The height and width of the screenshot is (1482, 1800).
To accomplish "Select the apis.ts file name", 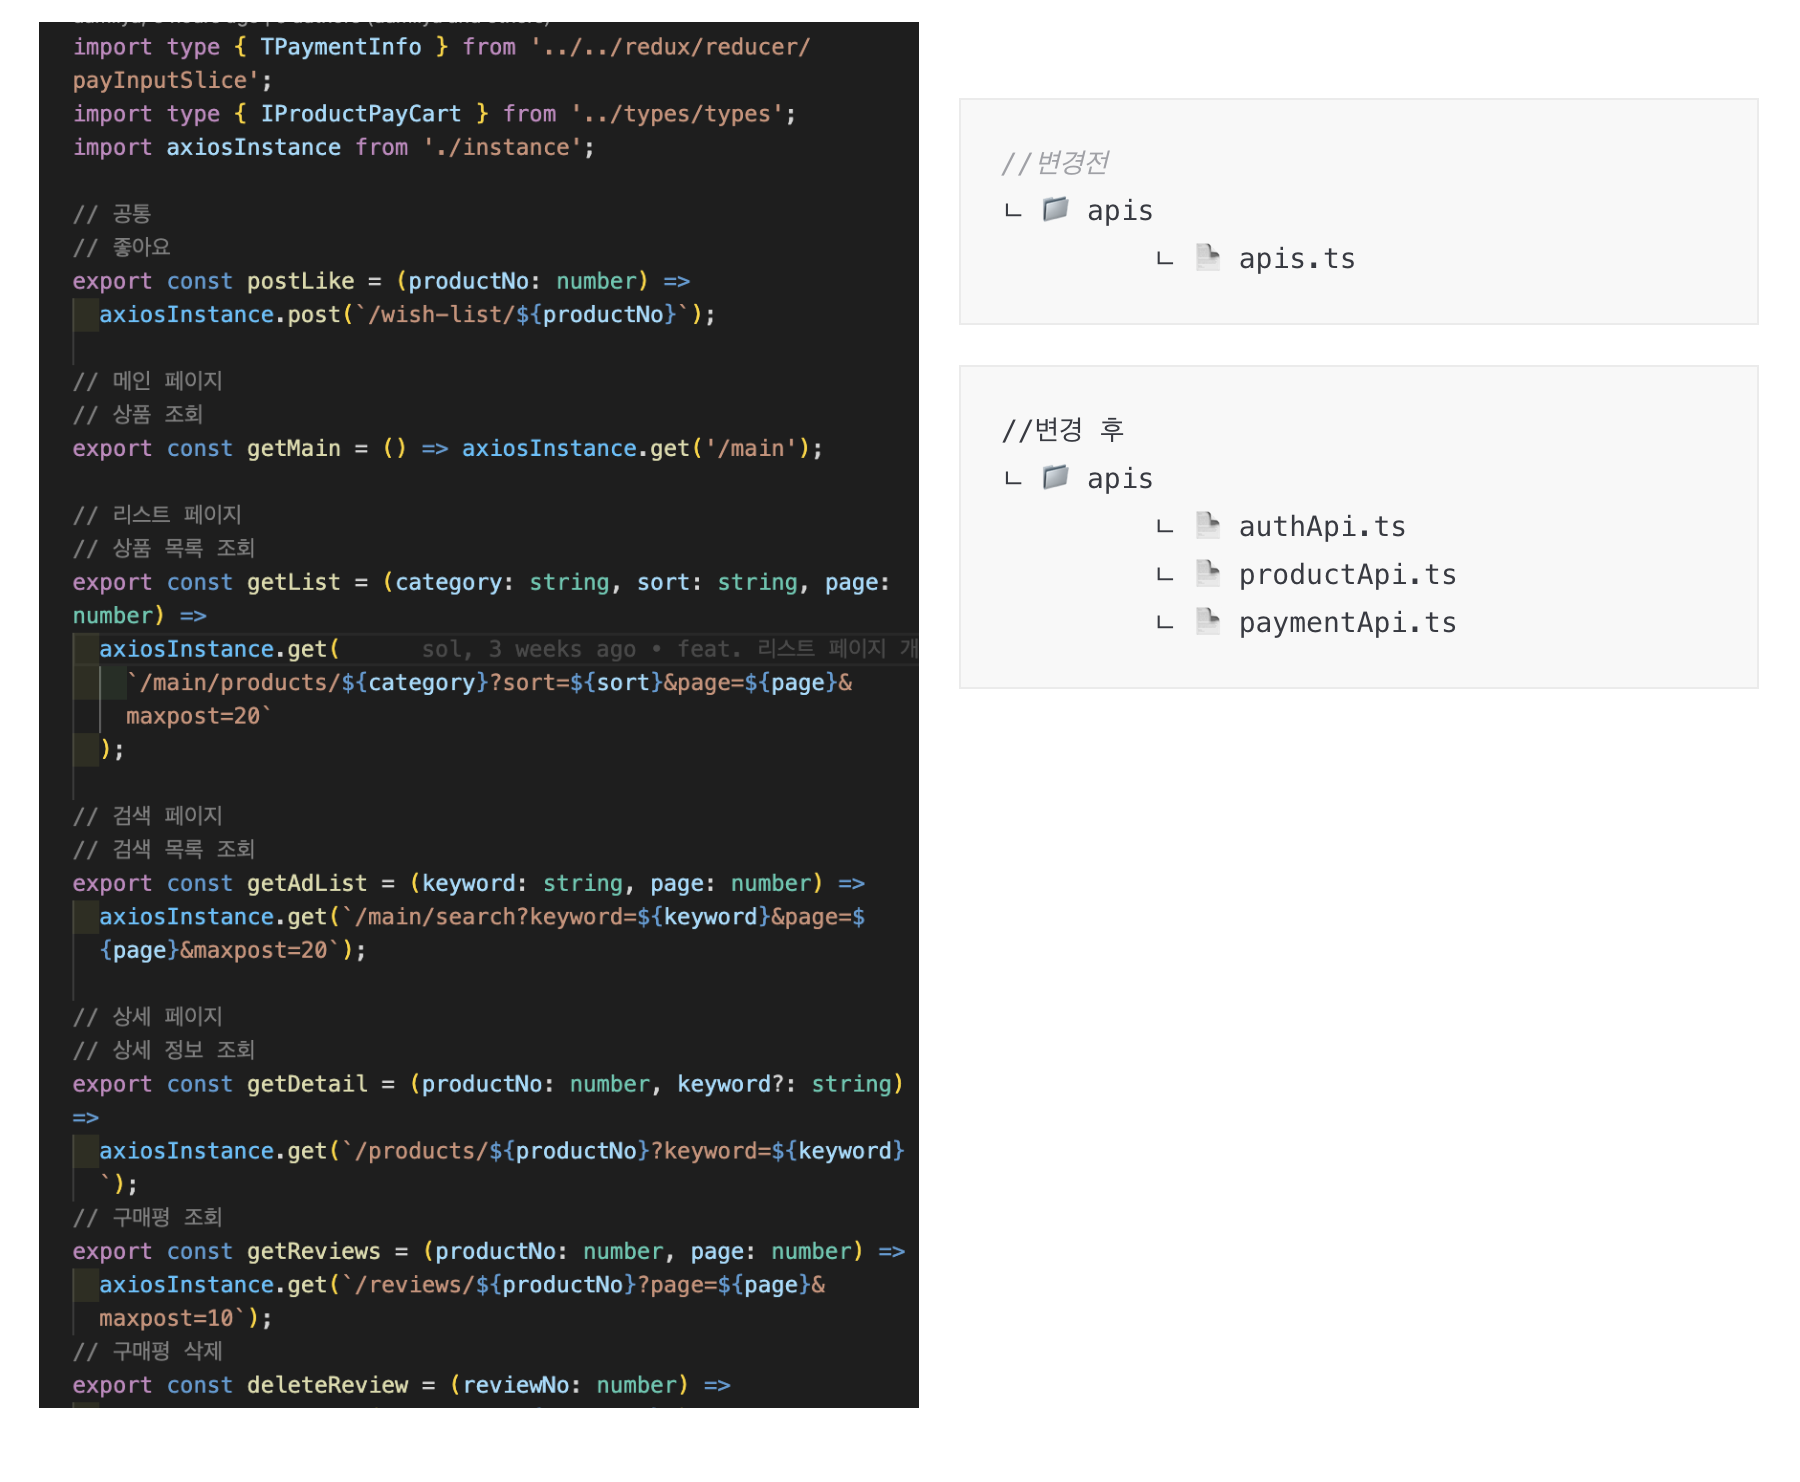I will click(1297, 259).
